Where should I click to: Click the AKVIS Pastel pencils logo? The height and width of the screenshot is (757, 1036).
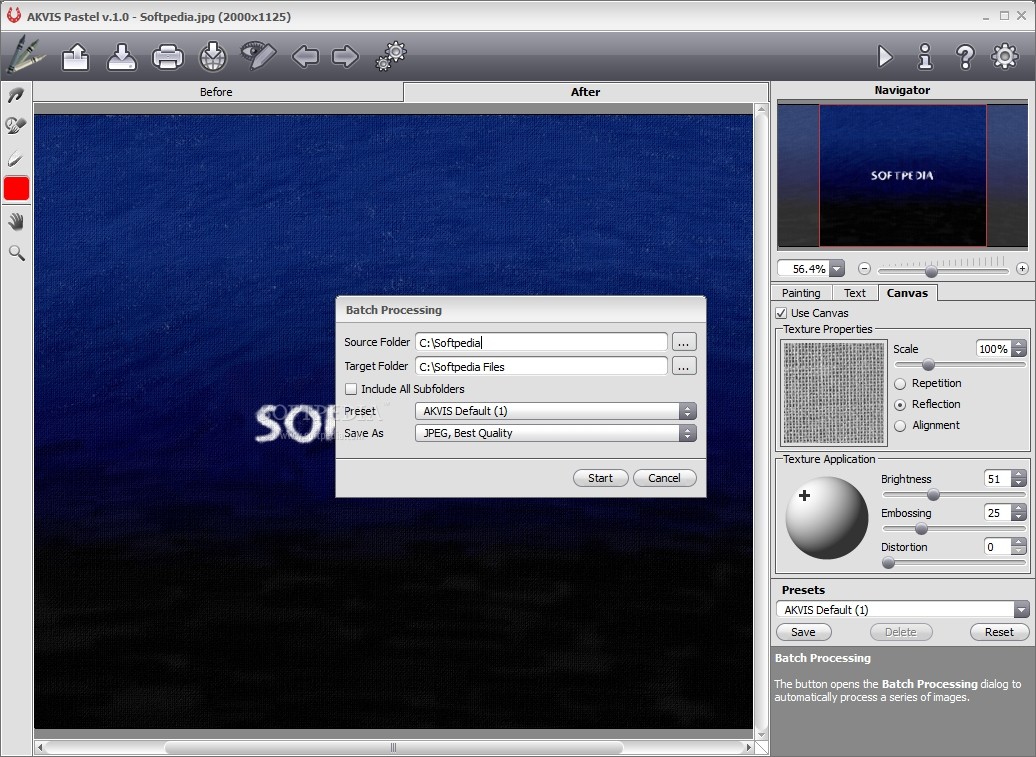(25, 55)
